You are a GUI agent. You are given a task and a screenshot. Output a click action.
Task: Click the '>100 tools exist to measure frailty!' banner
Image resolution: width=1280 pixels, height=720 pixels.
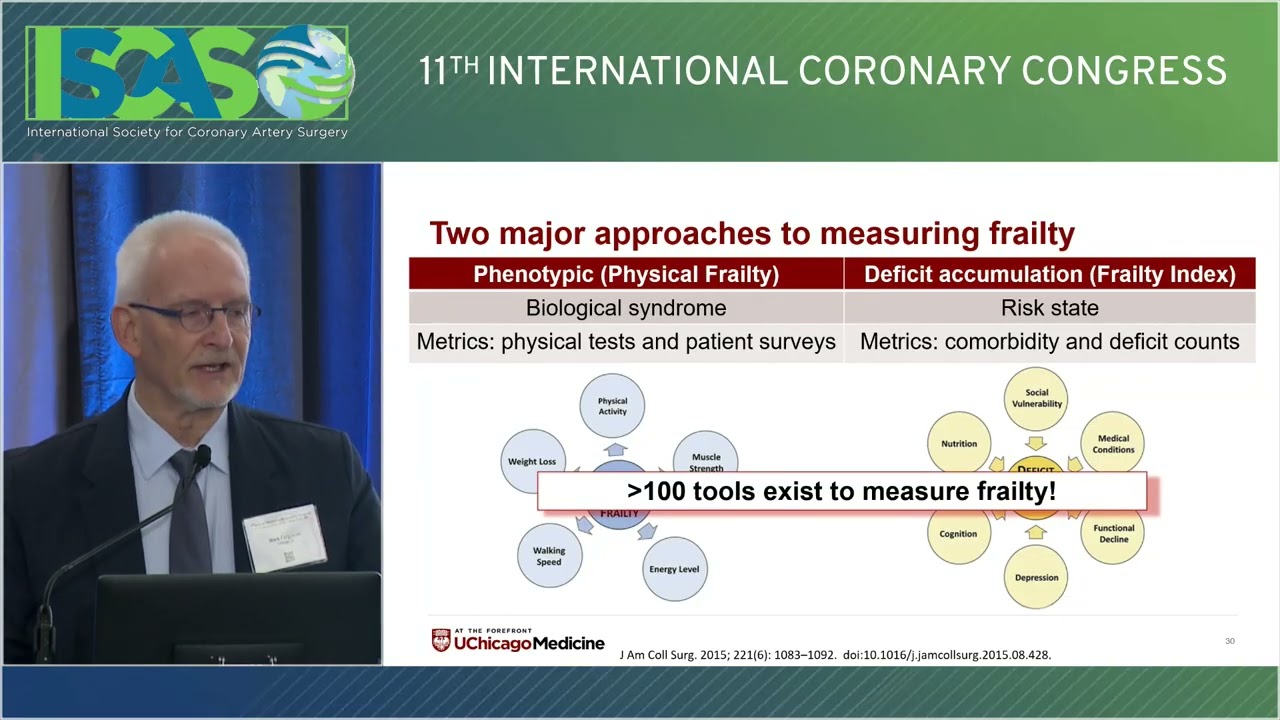click(842, 491)
